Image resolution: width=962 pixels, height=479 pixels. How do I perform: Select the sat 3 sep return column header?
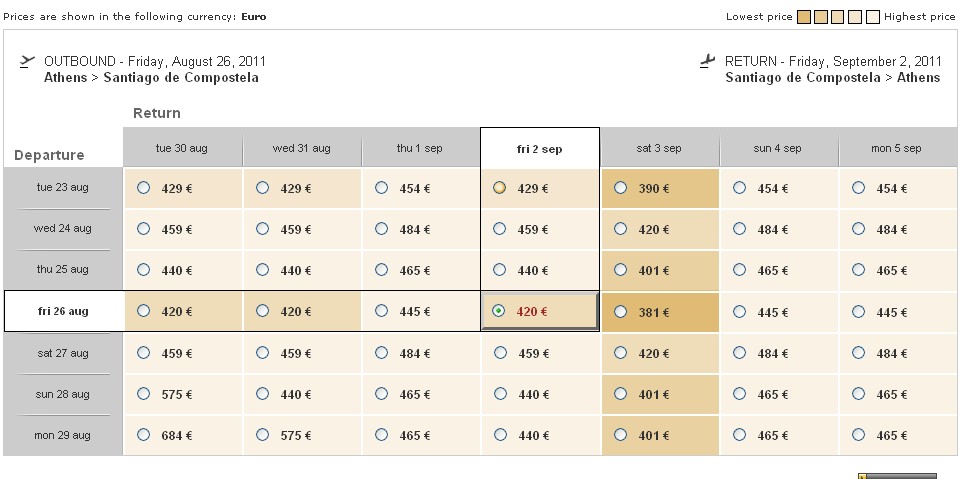[659, 148]
